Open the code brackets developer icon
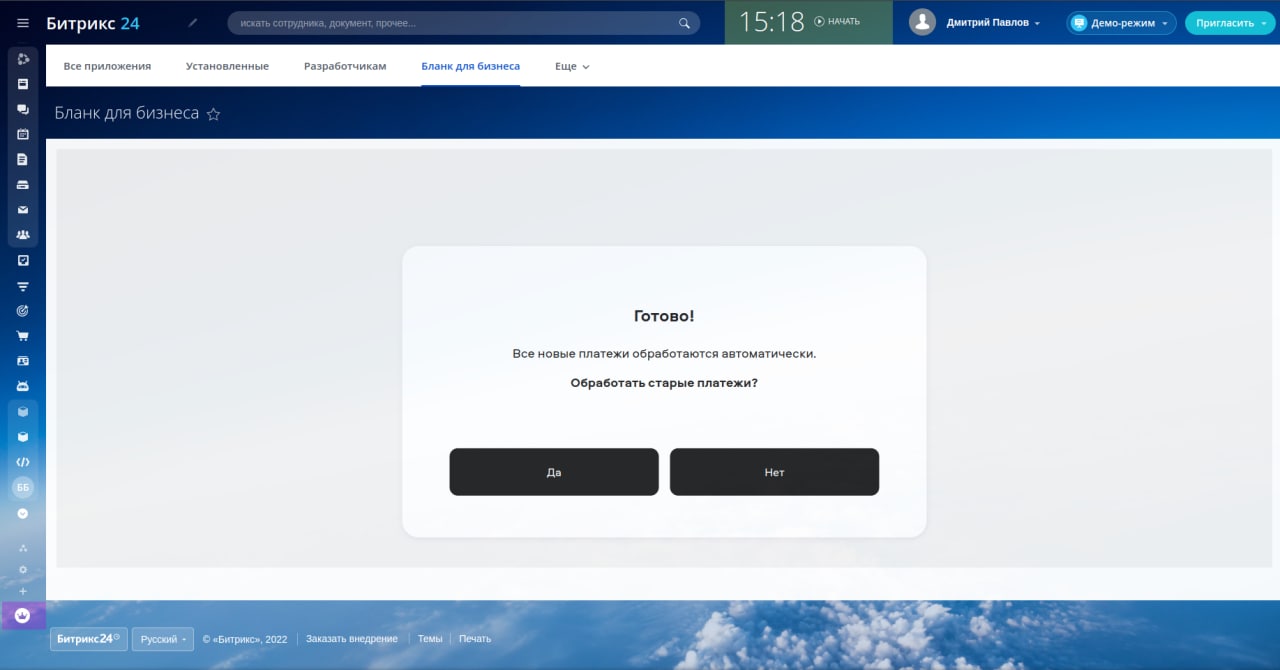 [x=23, y=462]
